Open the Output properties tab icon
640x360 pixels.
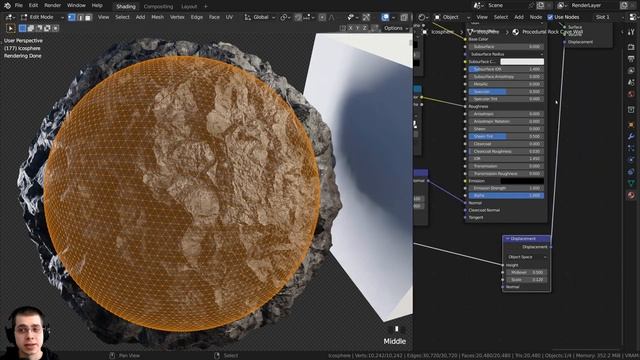tap(631, 60)
